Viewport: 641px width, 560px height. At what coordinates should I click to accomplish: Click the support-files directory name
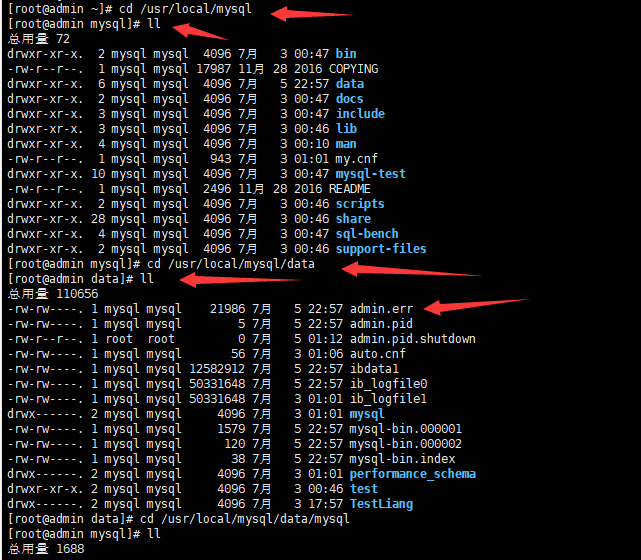point(381,249)
